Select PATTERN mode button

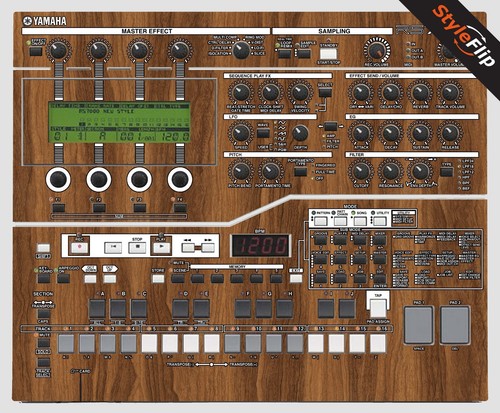pos(321,221)
